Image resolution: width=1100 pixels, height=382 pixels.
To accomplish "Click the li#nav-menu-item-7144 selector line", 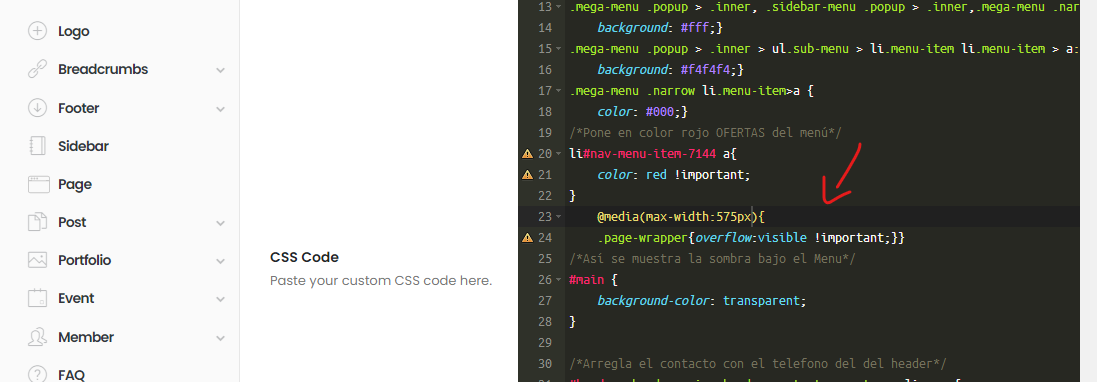I will tap(653, 154).
